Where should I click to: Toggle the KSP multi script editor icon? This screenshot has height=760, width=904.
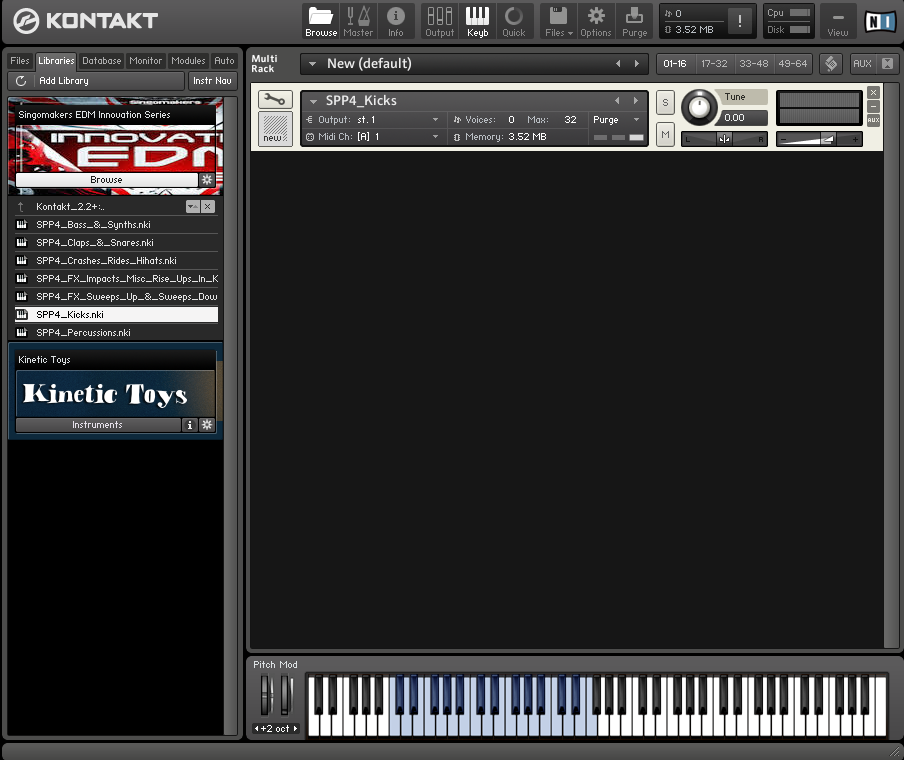(831, 63)
